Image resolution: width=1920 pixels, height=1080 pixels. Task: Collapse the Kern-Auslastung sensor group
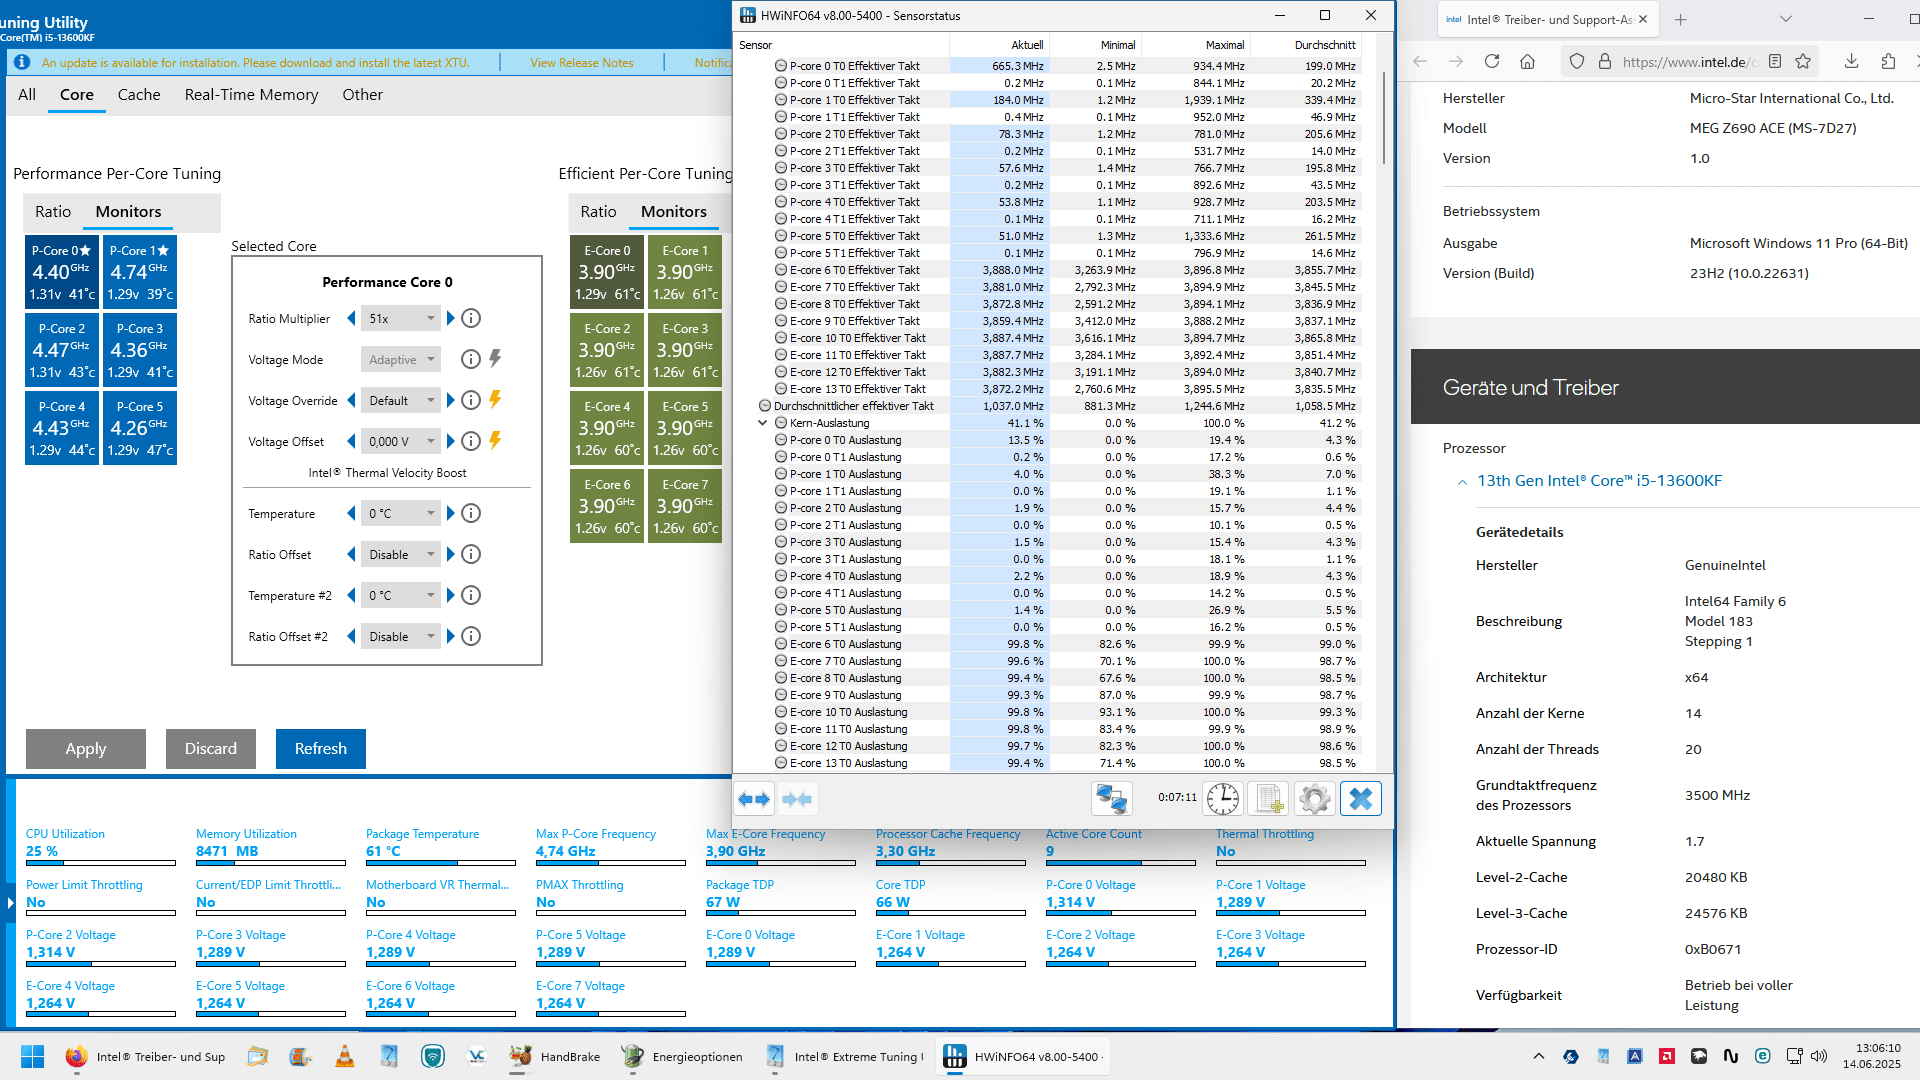763,423
